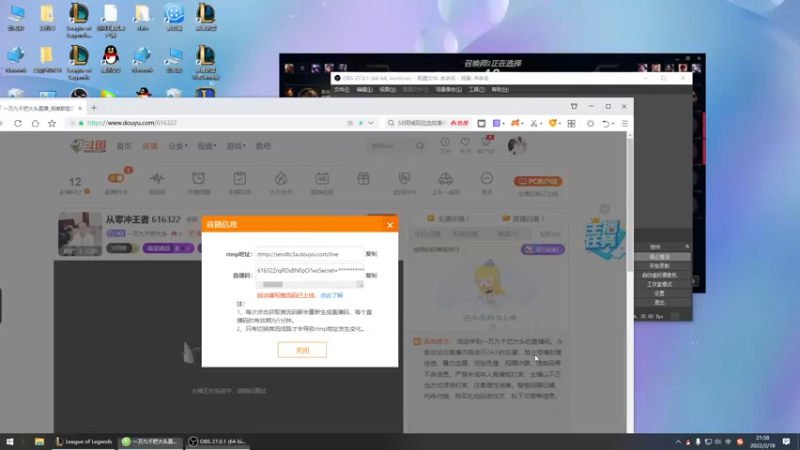Collapse the floating 任务 widget minus button
Screen dimensions: 800x450
click(x=605, y=208)
